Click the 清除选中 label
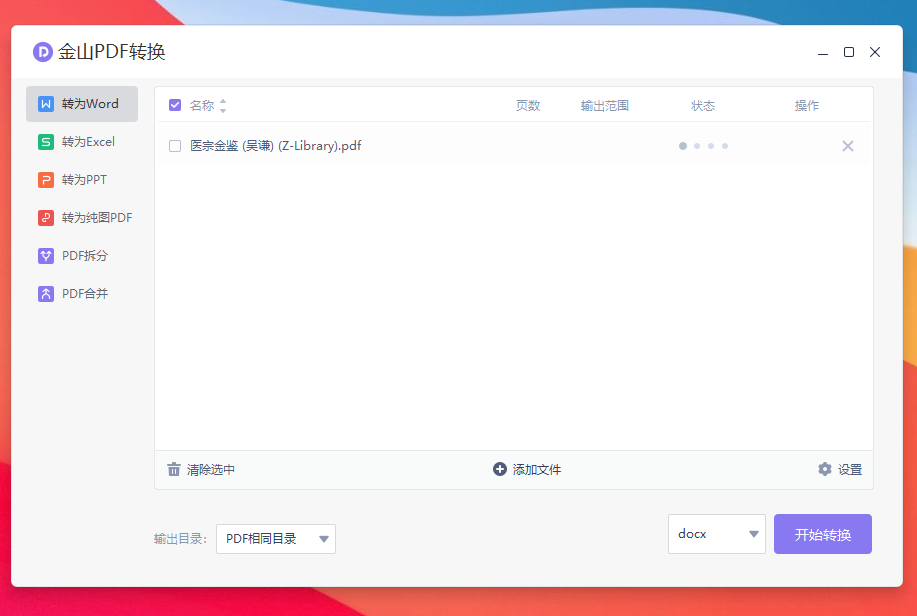The width and height of the screenshot is (917, 616). [x=211, y=470]
